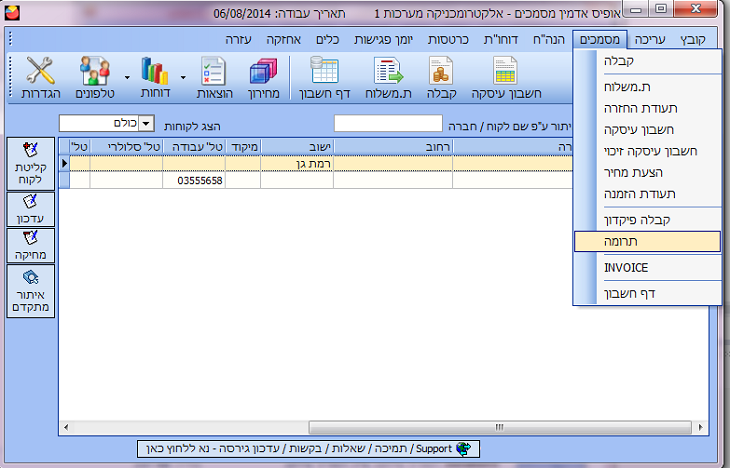Open the דוחות reports chart icon
Image resolution: width=730 pixels, height=468 pixels.
[x=155, y=71]
